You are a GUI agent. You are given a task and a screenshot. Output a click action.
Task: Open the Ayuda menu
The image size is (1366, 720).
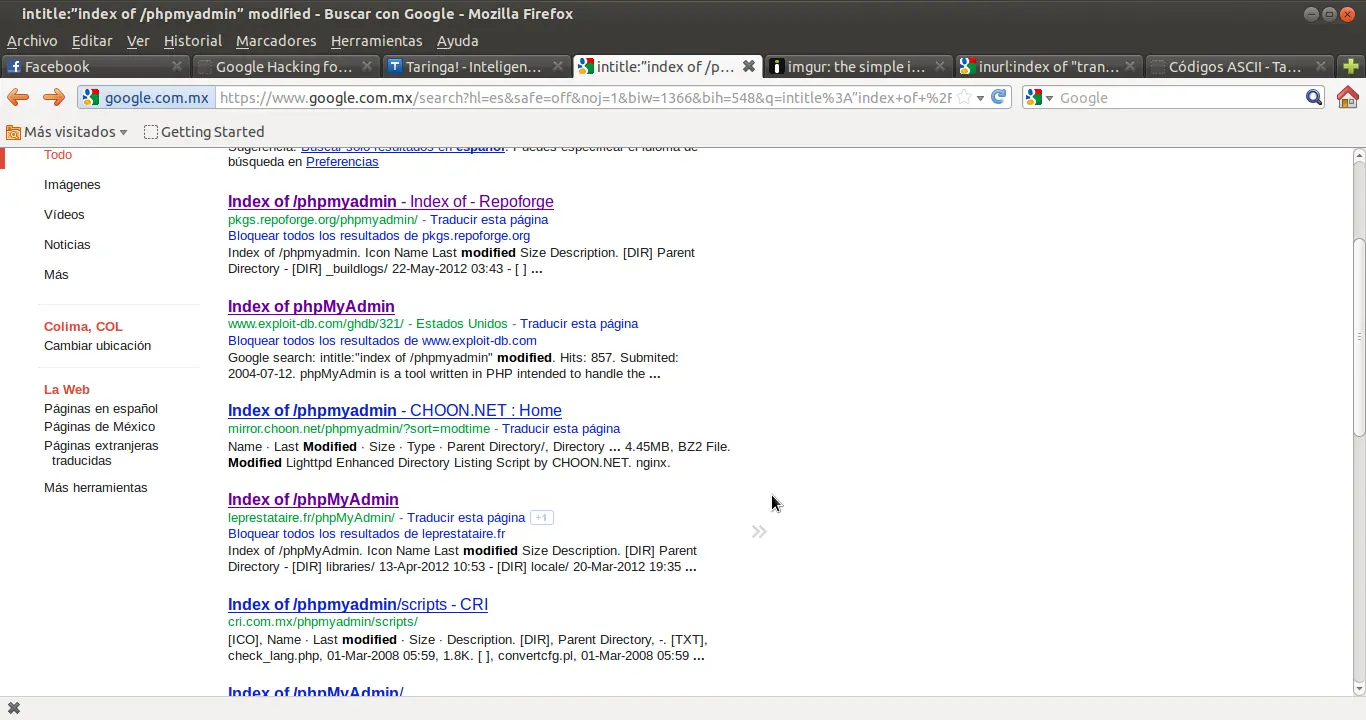[x=458, y=41]
